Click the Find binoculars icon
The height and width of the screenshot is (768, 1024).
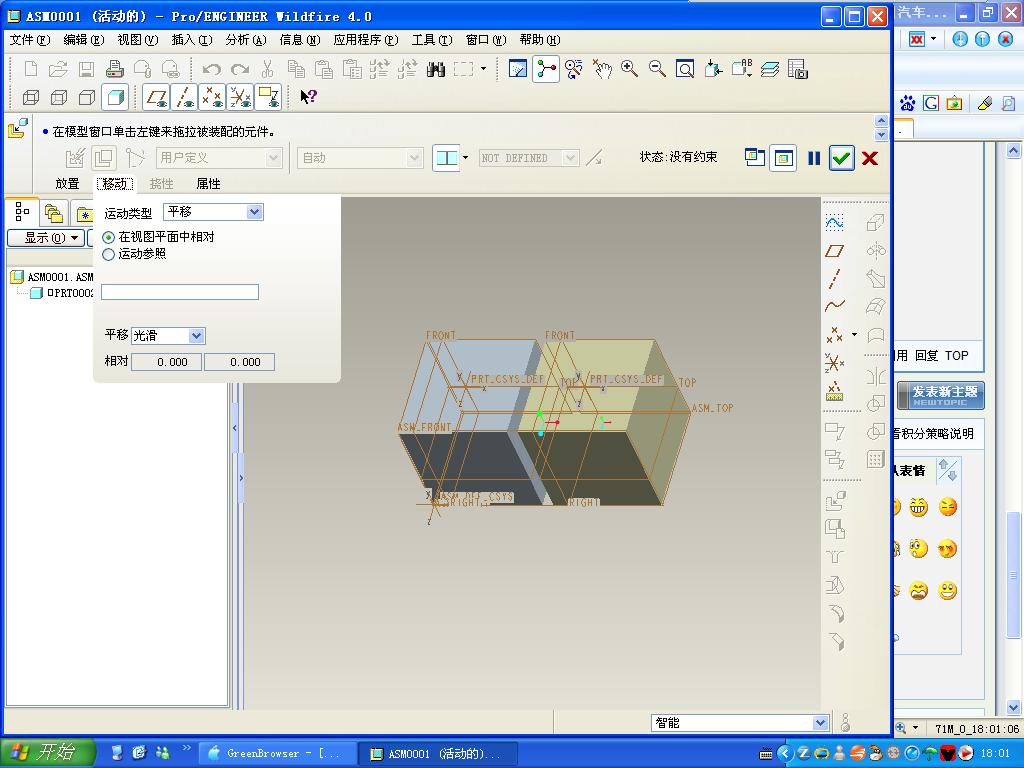(x=436, y=69)
